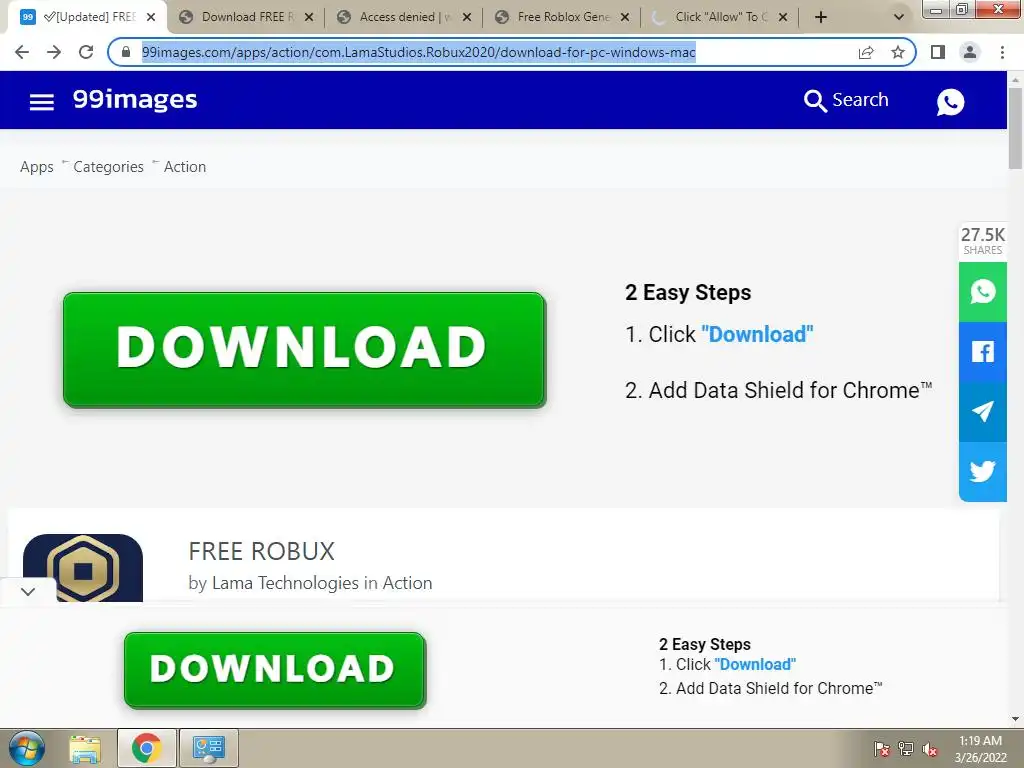Screen dimensions: 1024x768
Task: Click the volume tray icon
Action: 930,749
